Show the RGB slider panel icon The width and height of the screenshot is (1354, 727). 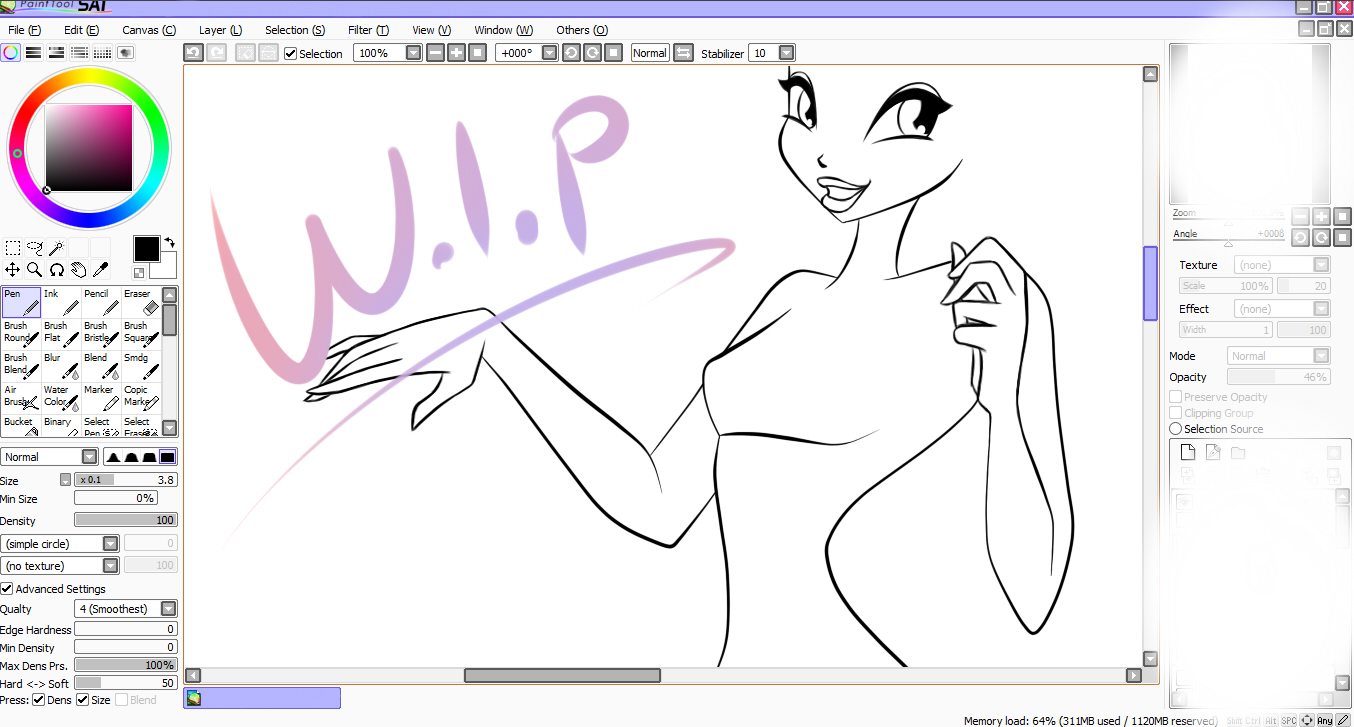[34, 53]
